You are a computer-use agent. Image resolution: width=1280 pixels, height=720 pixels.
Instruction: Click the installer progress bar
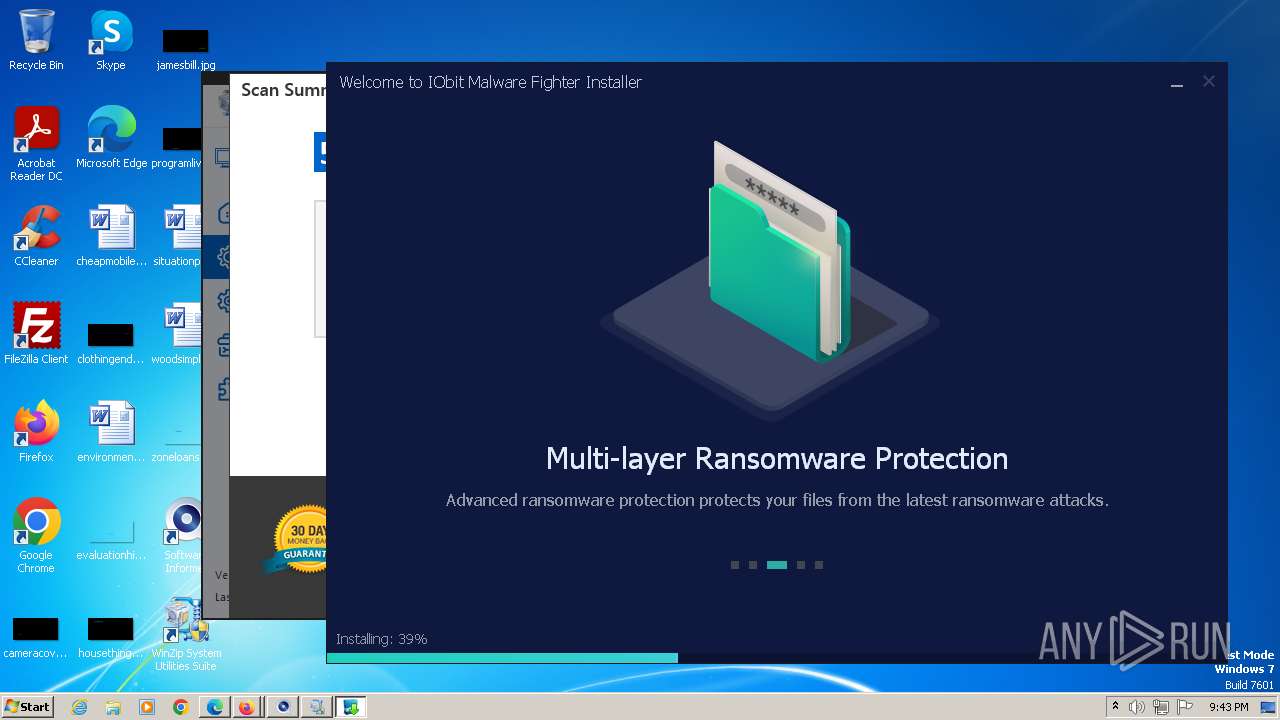tap(777, 658)
